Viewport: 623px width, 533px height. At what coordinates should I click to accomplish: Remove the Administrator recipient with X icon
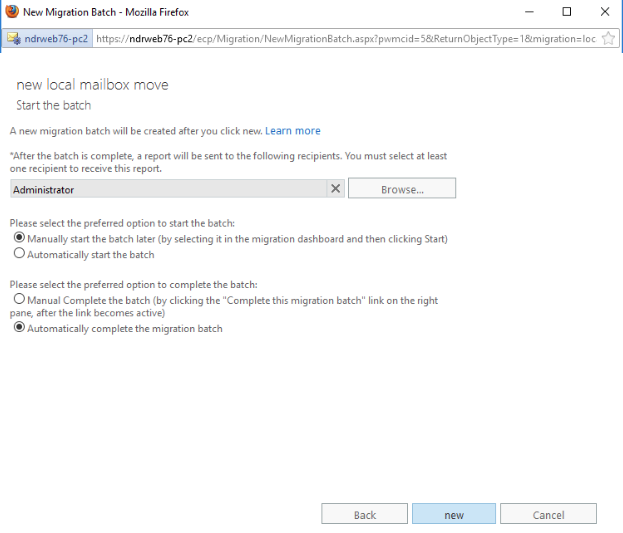coord(336,188)
